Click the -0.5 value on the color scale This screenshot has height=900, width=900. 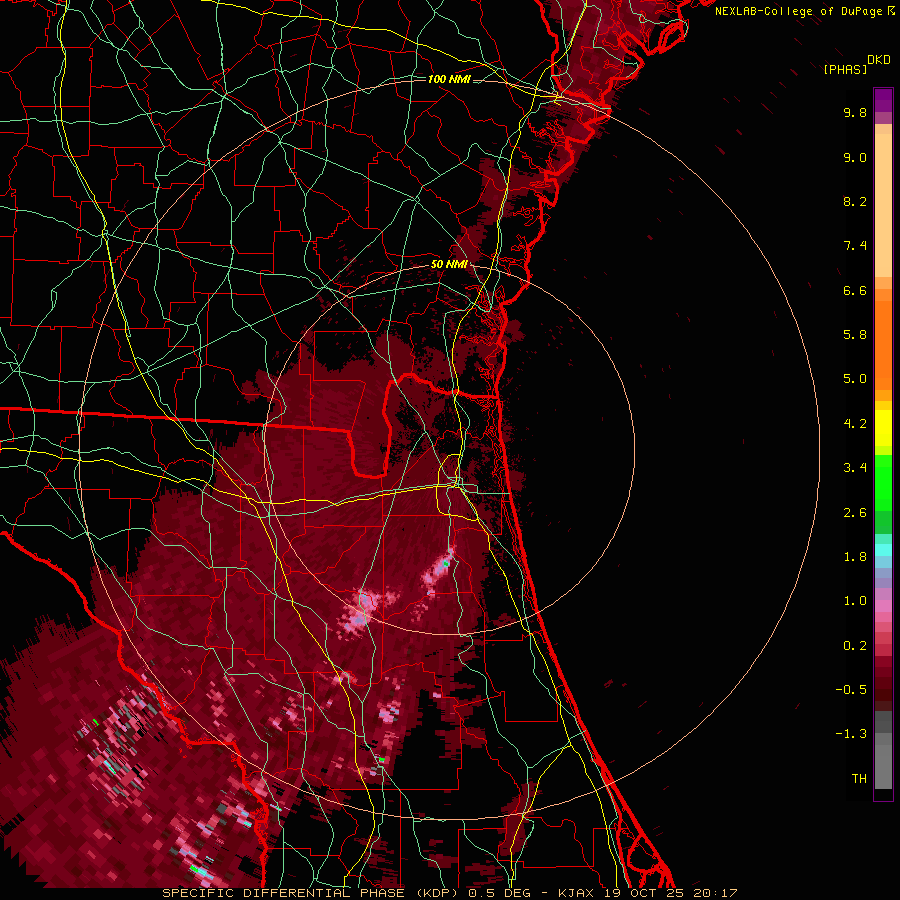851,690
